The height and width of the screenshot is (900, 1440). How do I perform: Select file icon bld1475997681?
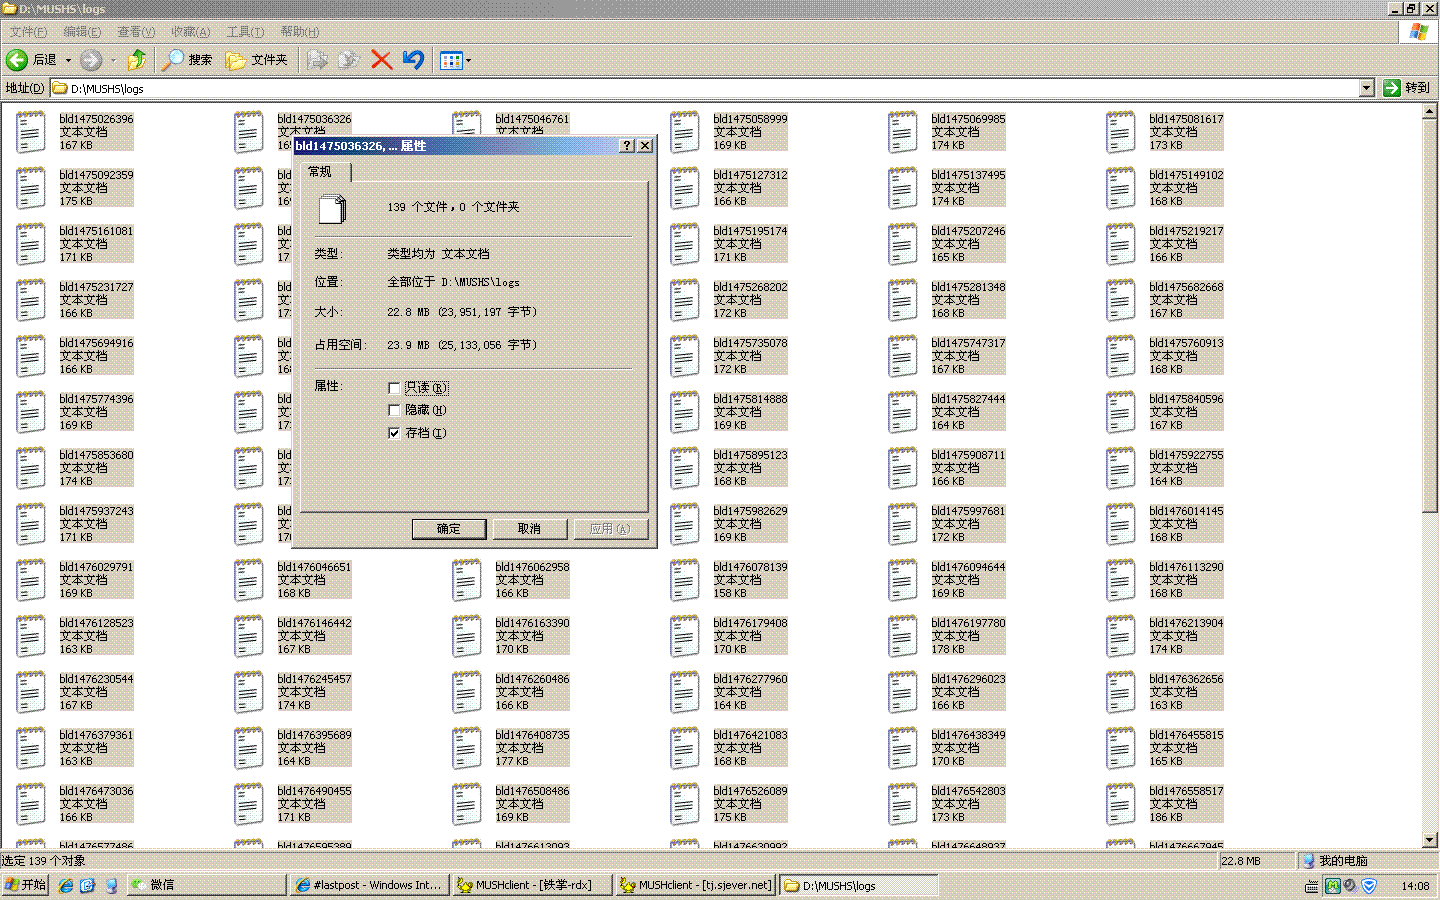pos(903,524)
